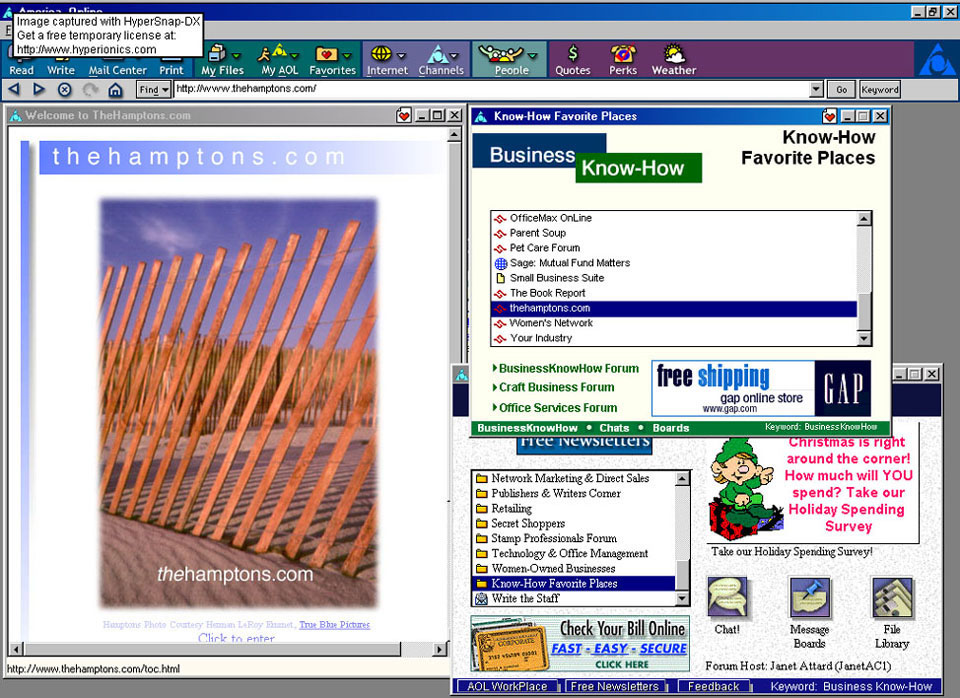This screenshot has height=698, width=960.
Task: Open the Mail Center toolbar icon
Action: pos(117,60)
